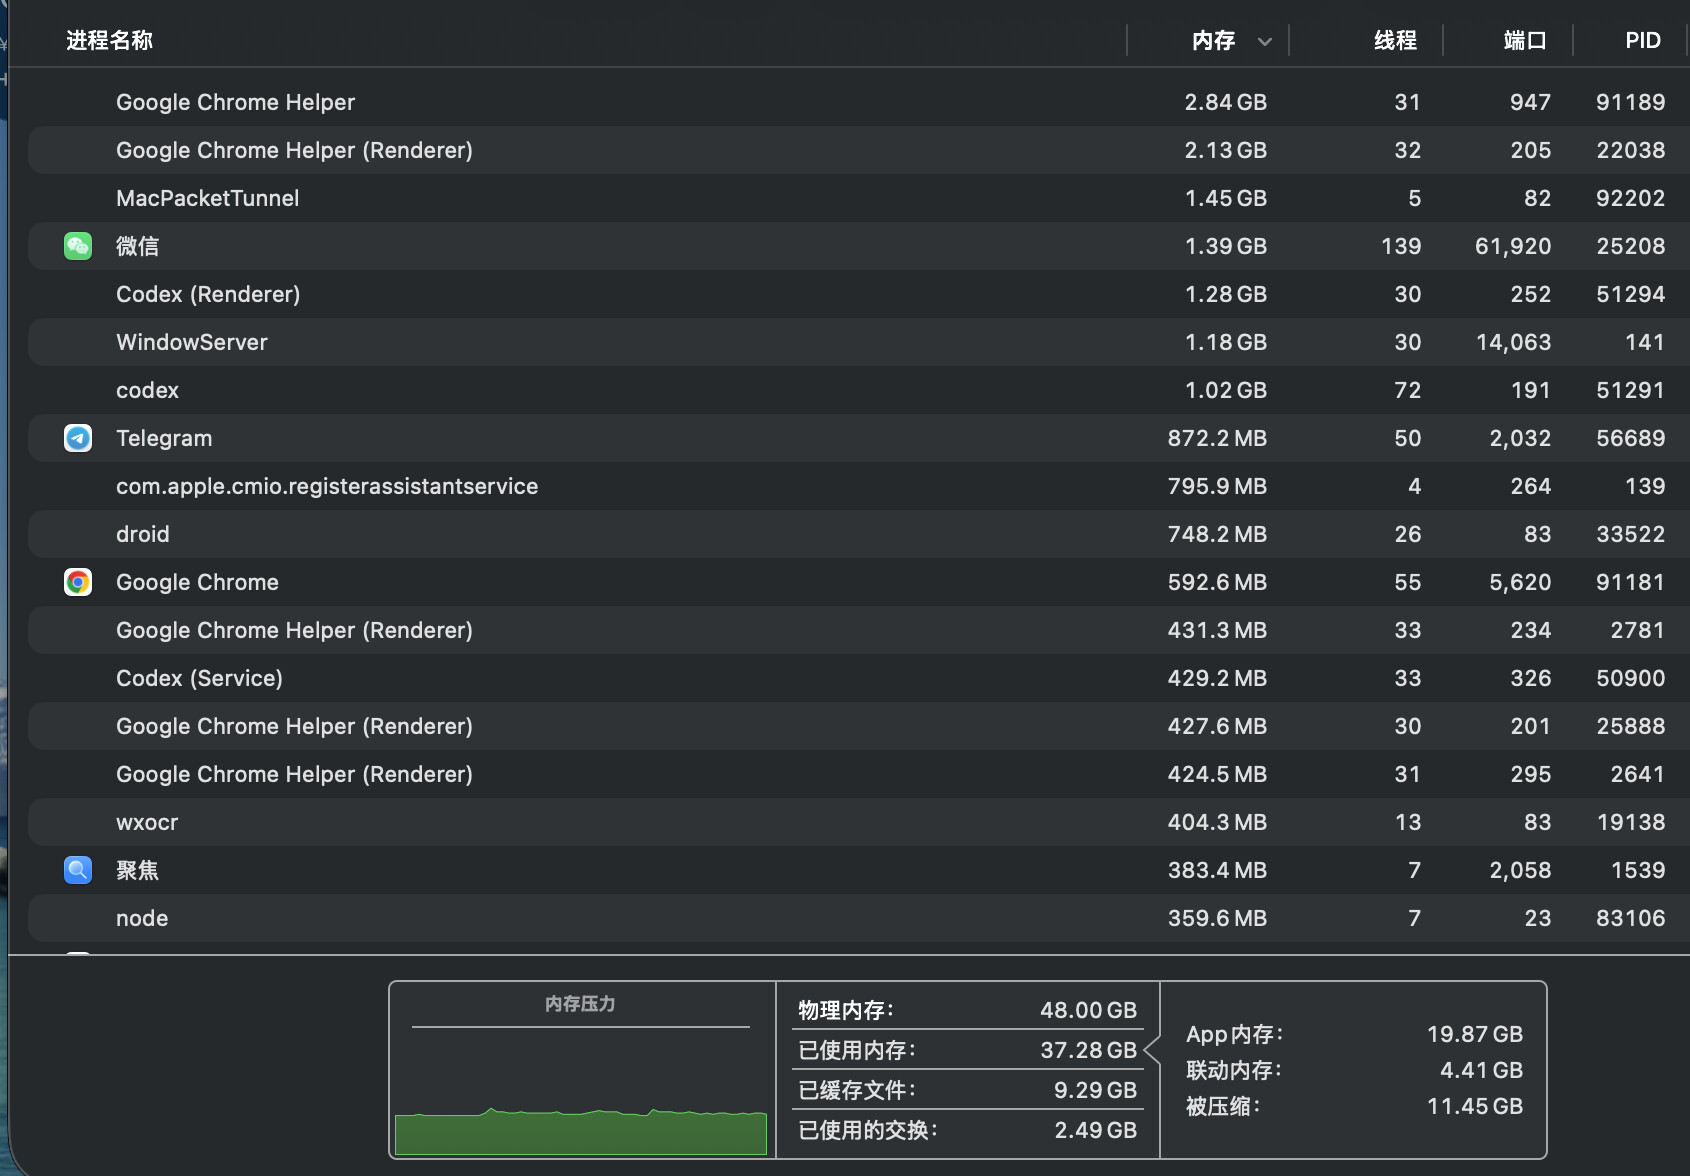Click the Telegram paper plane icon
The image size is (1690, 1176).
78,438
